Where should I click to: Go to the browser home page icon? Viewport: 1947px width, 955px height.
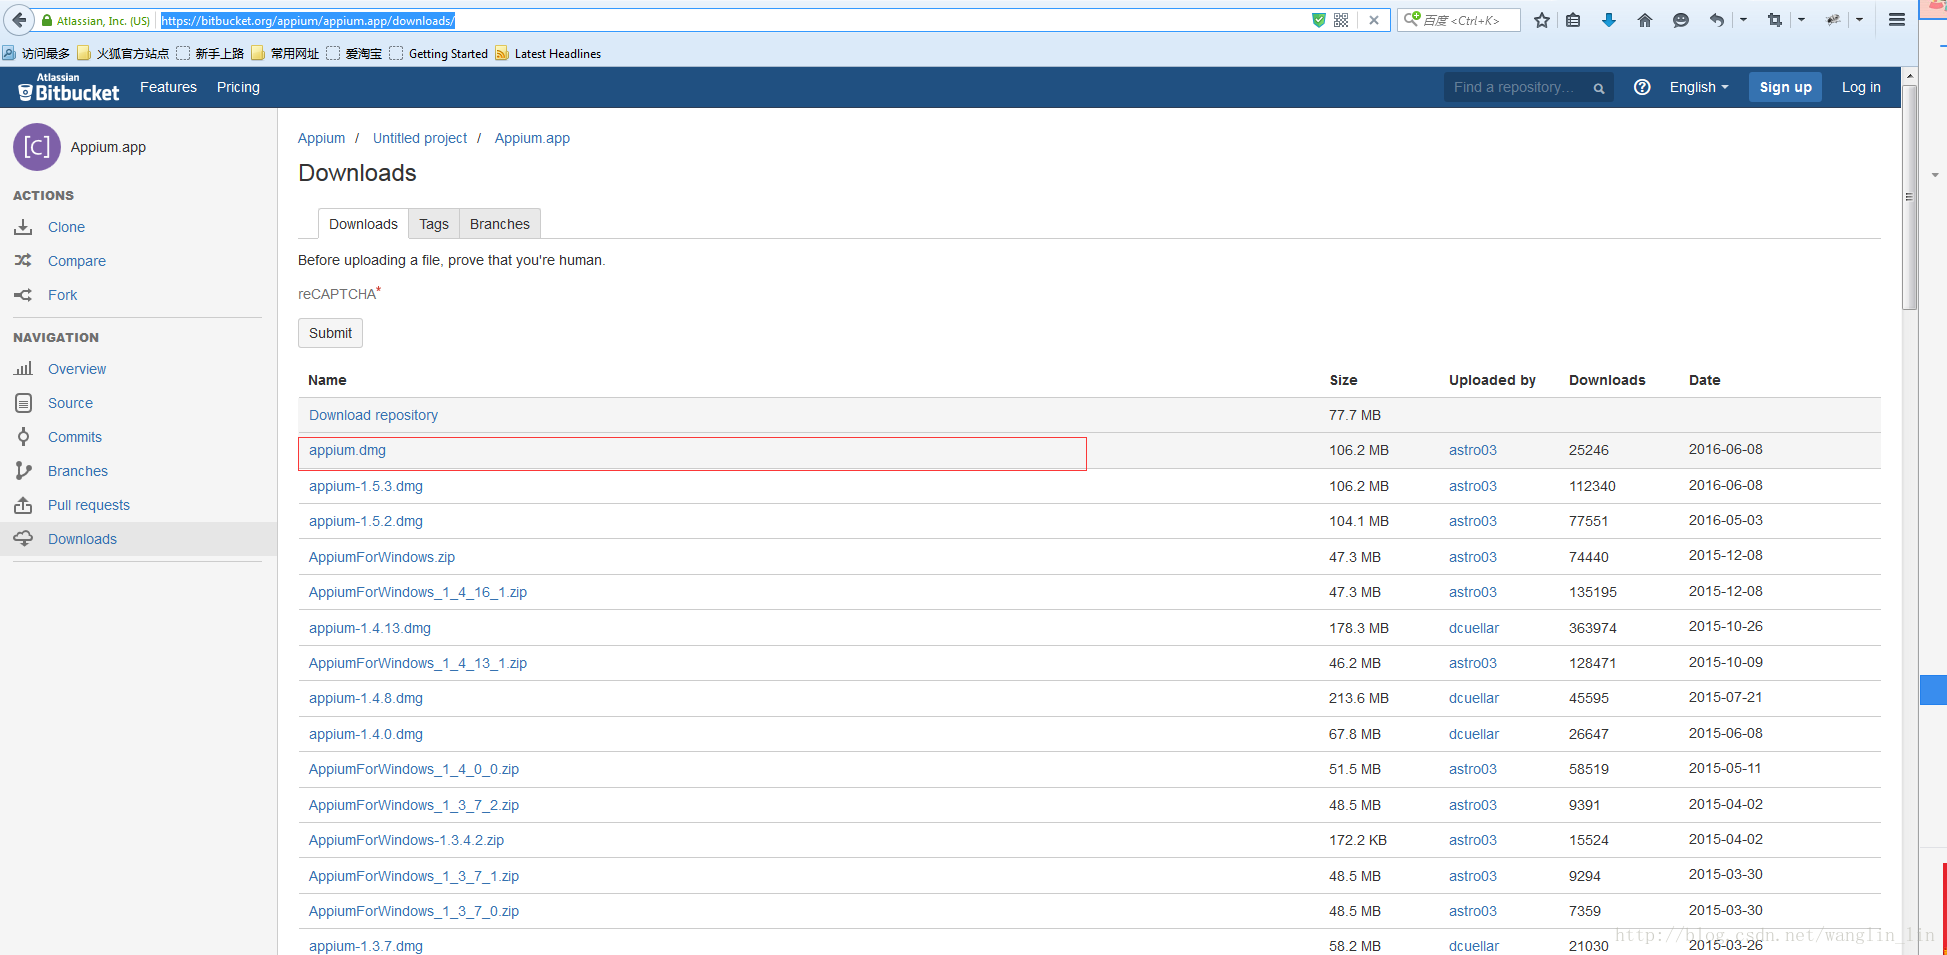pos(1645,20)
